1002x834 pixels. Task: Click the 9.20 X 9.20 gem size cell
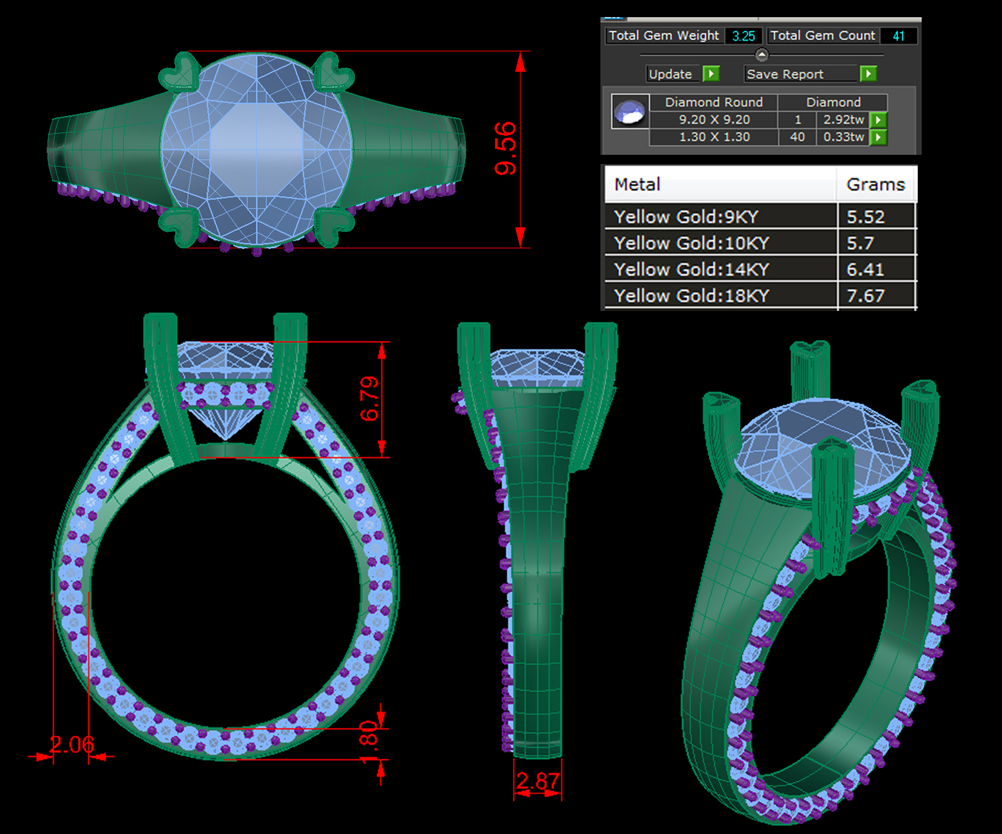713,120
